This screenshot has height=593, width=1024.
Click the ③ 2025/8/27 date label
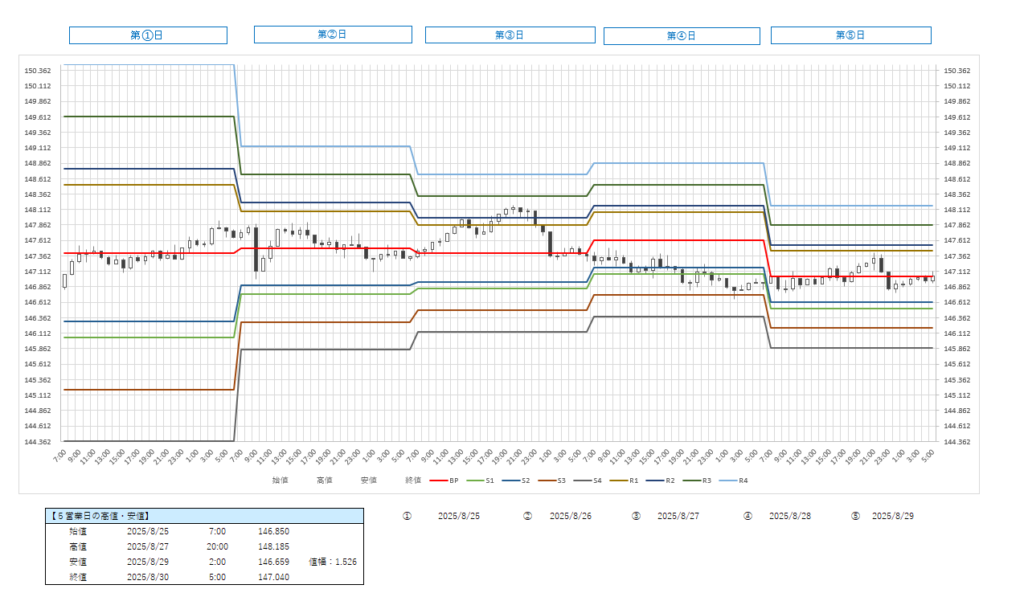[x=677, y=516]
